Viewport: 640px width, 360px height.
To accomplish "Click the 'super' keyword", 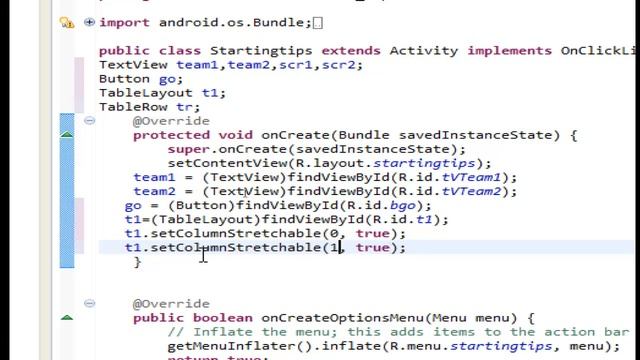I will 189,150.
